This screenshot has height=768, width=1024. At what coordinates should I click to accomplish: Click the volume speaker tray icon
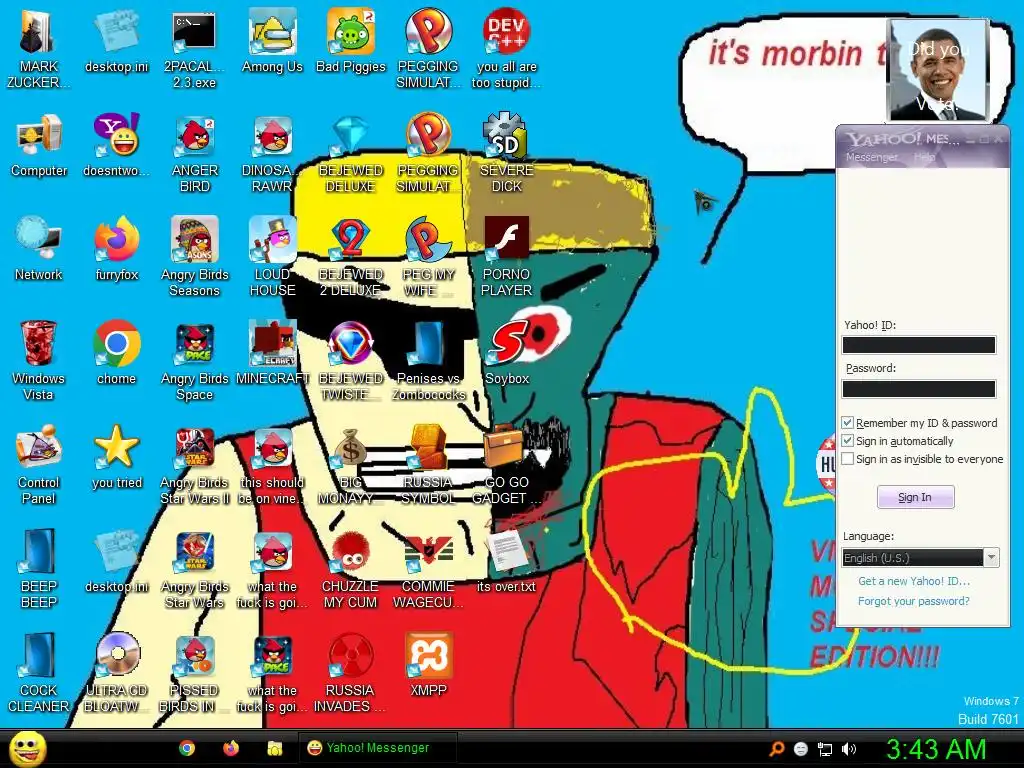pyautogui.click(x=849, y=749)
